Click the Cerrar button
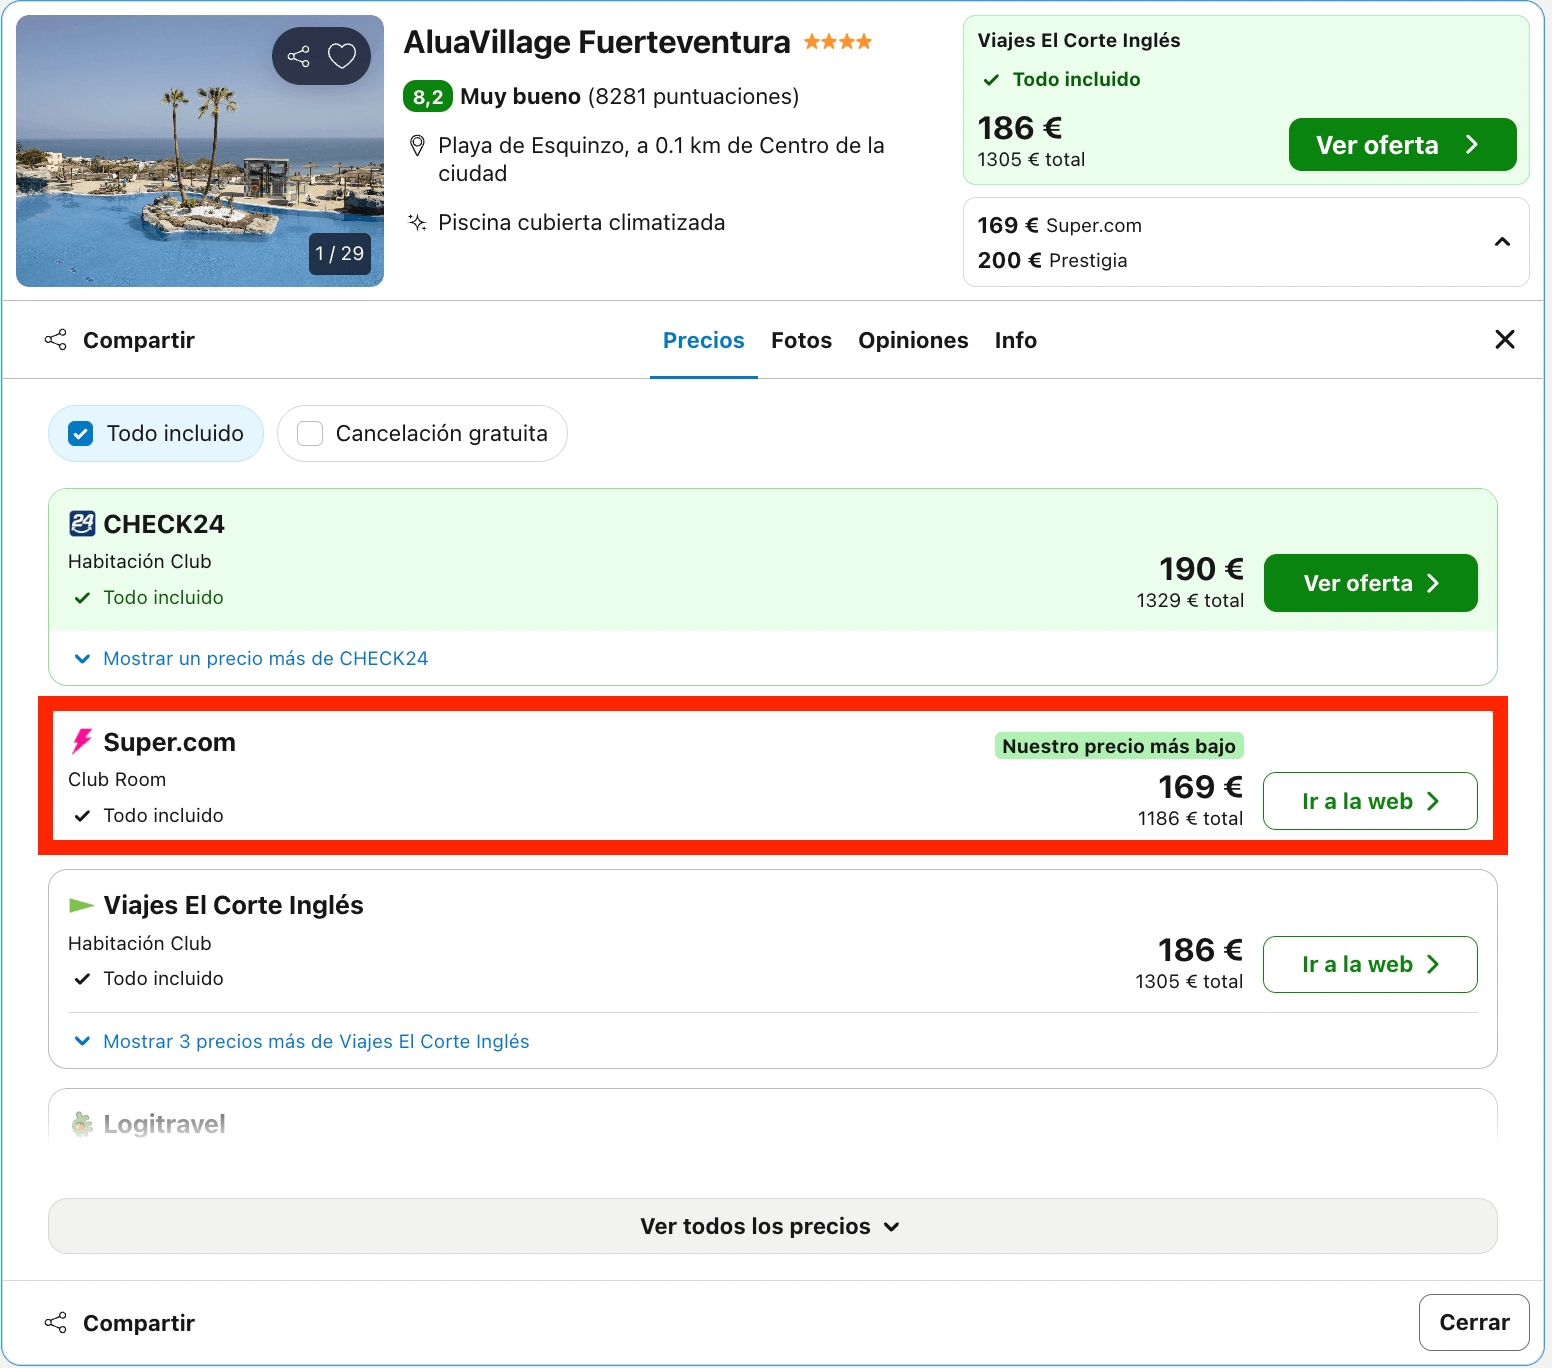 click(1474, 1322)
